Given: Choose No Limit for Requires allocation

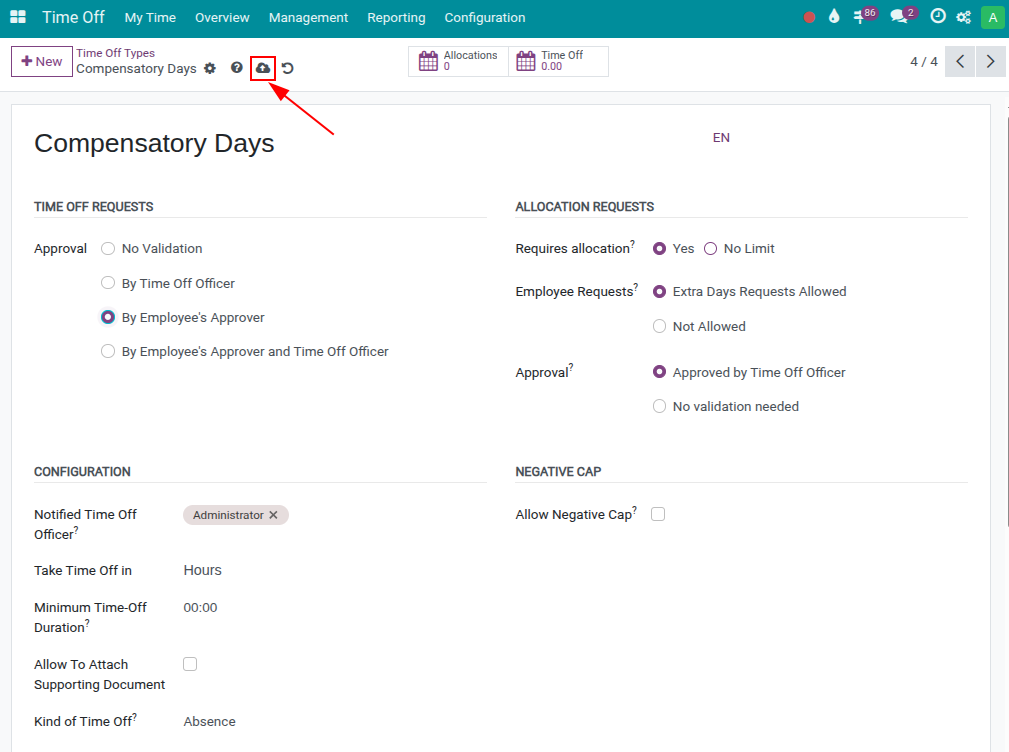Looking at the screenshot, I should pyautogui.click(x=710, y=248).
